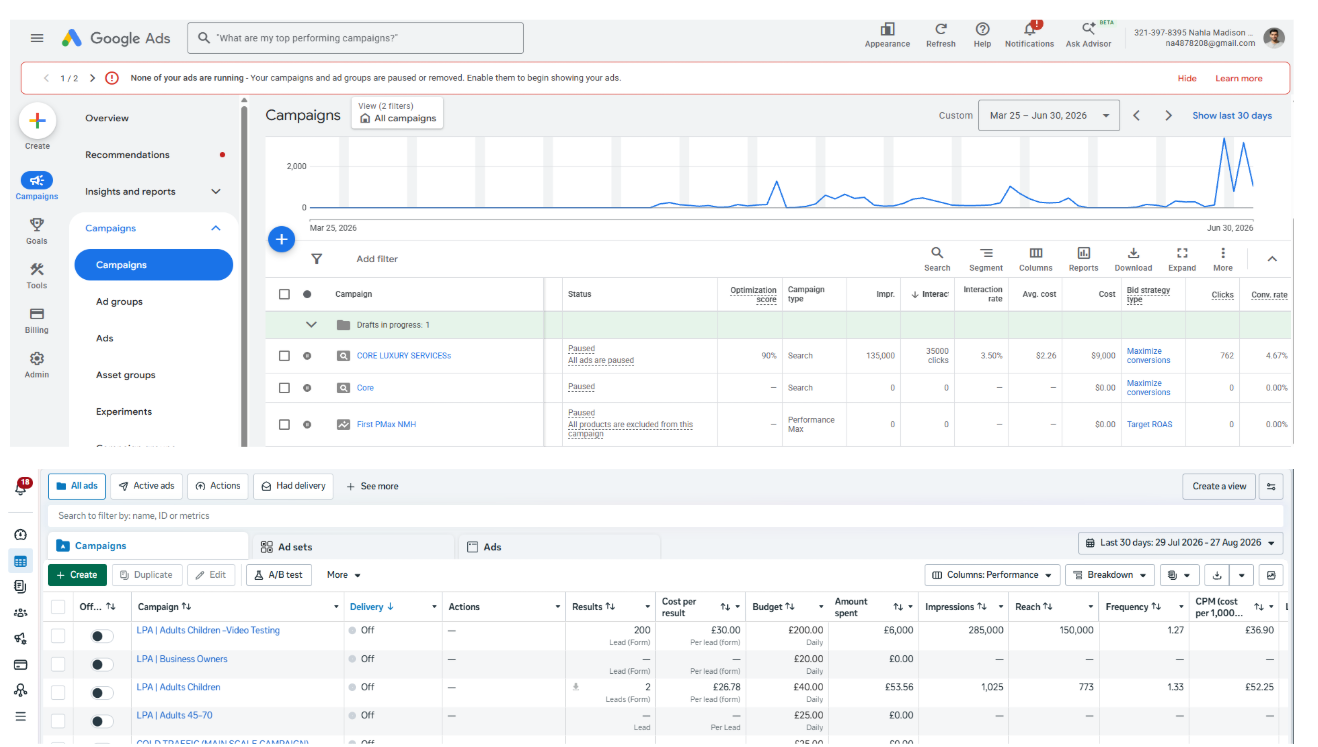Image resolution: width=1318 pixels, height=747 pixels.
Task: Collapse the Google Ads table toolbar chevron
Action: [1272, 259]
